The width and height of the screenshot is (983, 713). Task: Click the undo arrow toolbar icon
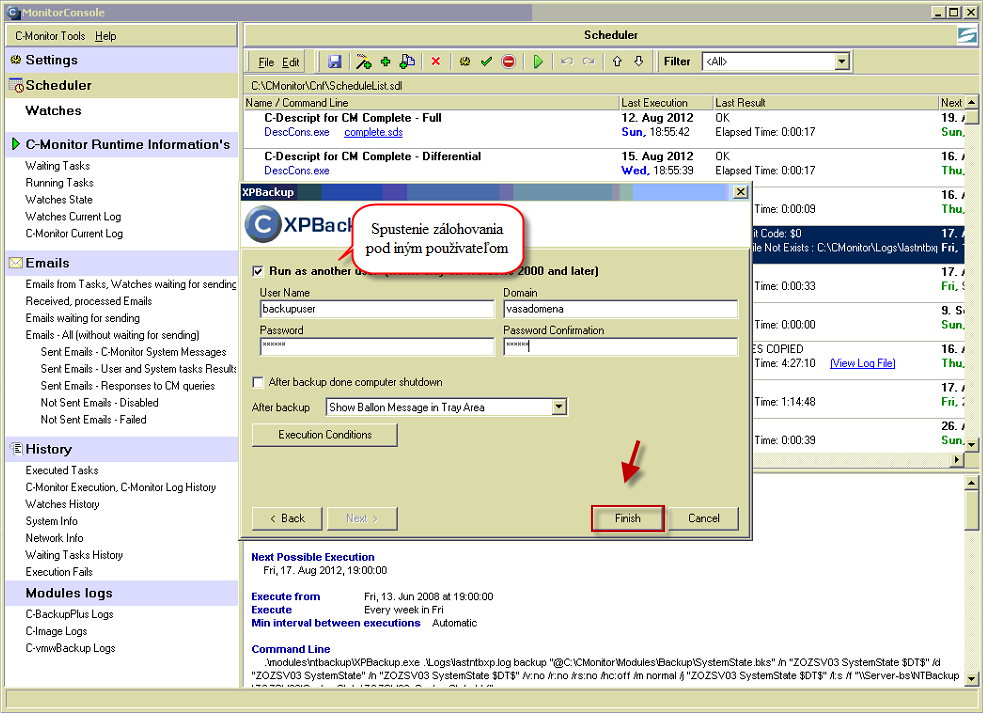[x=567, y=61]
